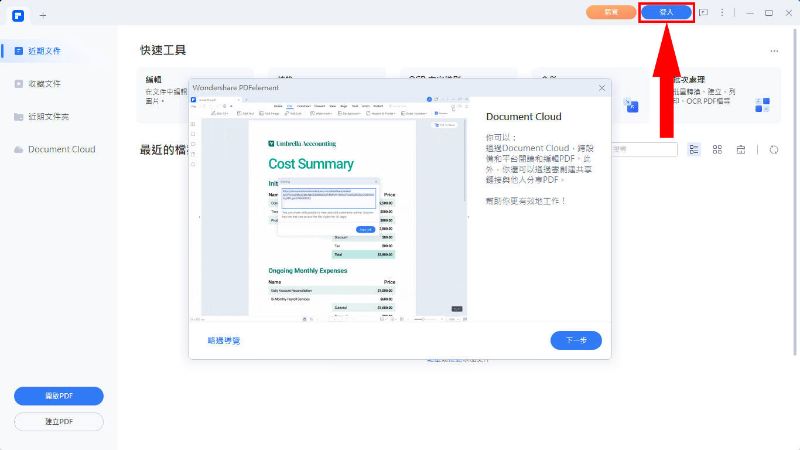Click the blue convert tool icon
Viewport: 800px width, 450px height.
tap(632, 106)
